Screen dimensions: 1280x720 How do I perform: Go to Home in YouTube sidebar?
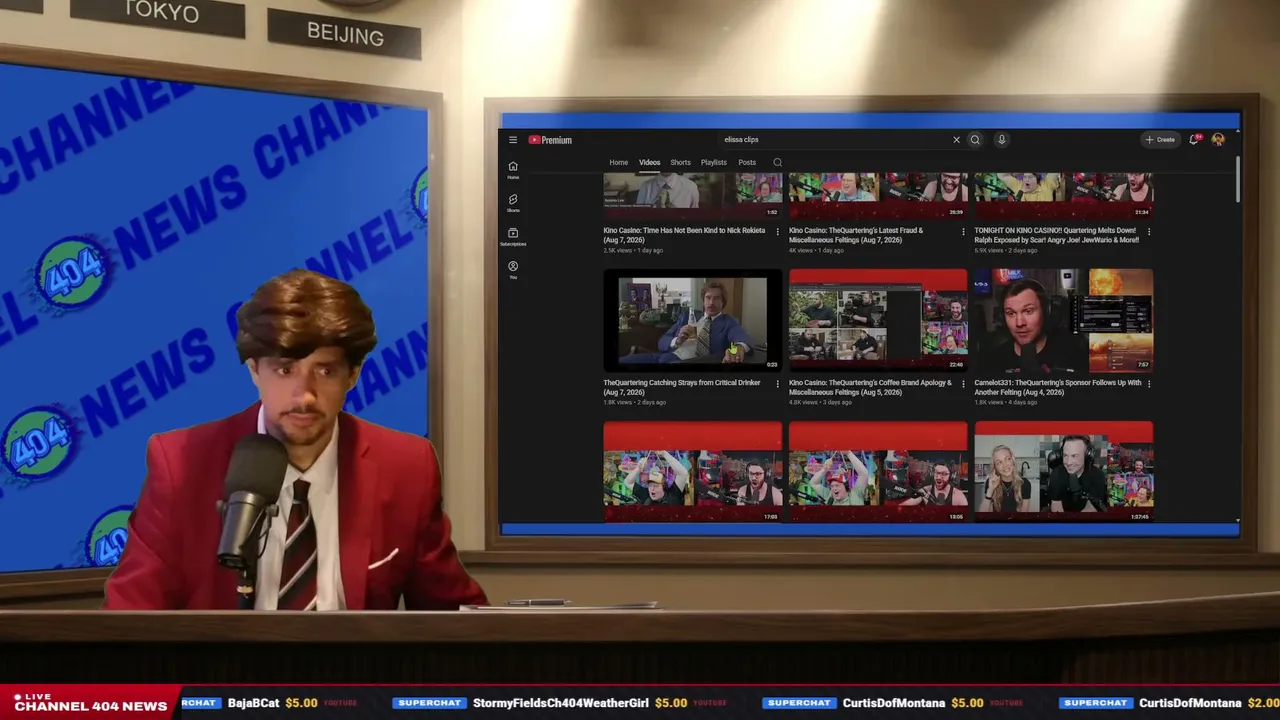[513, 169]
